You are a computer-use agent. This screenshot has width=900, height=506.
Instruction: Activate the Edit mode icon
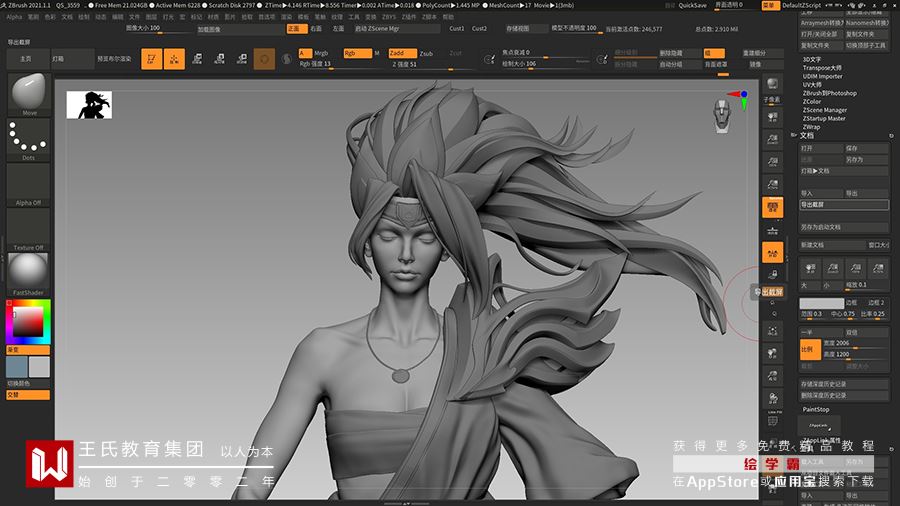point(151,60)
